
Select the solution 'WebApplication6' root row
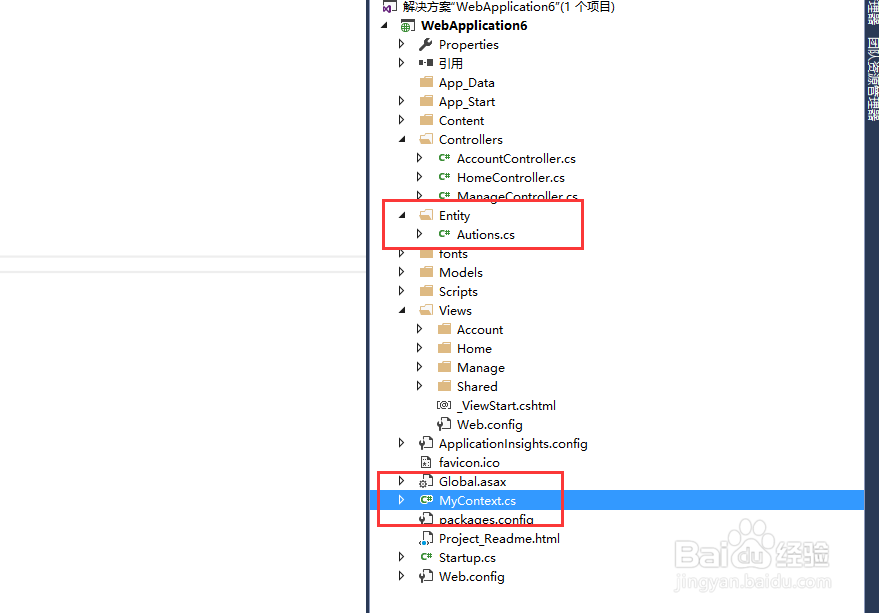pos(509,7)
